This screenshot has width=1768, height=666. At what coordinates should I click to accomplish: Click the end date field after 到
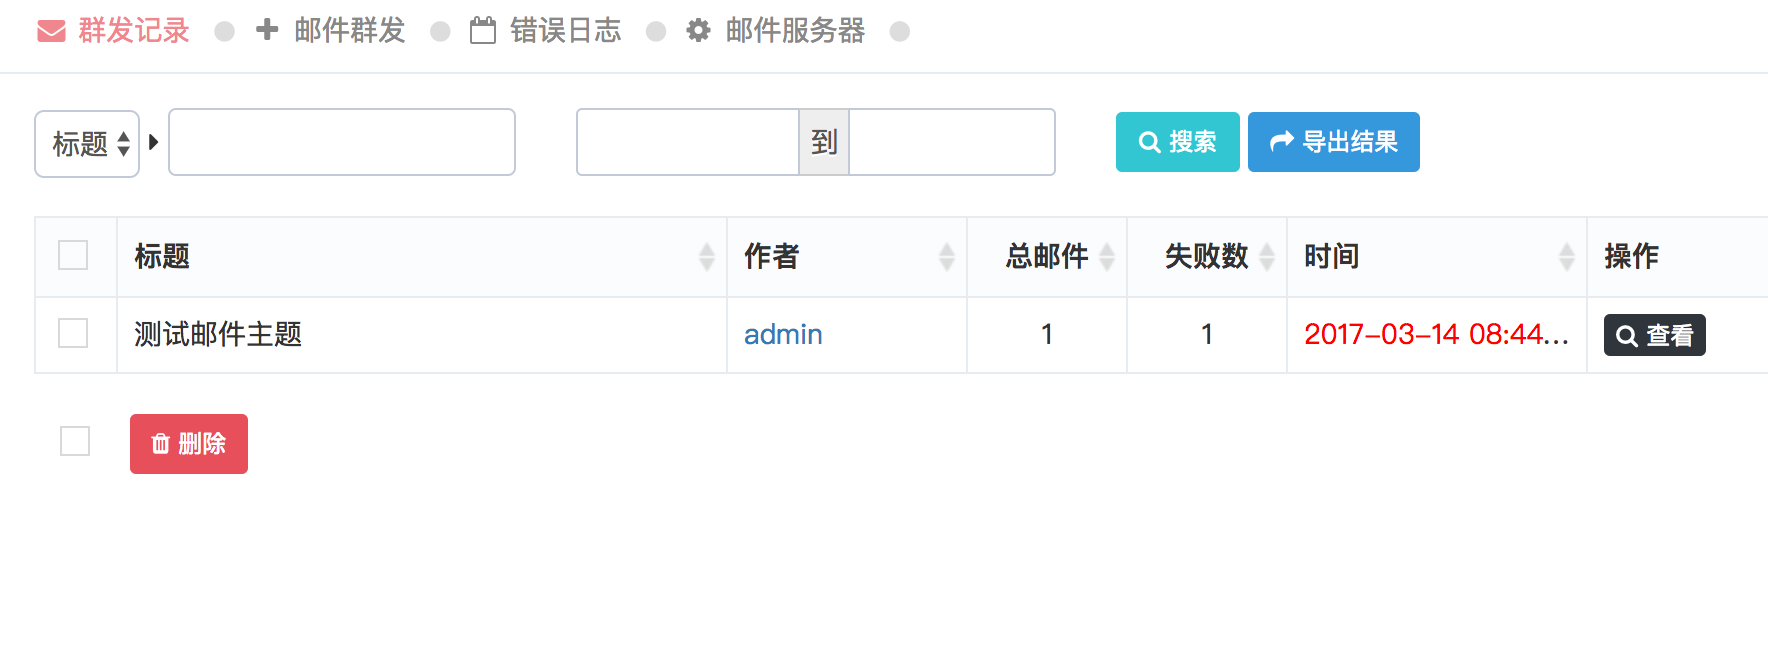point(952,142)
